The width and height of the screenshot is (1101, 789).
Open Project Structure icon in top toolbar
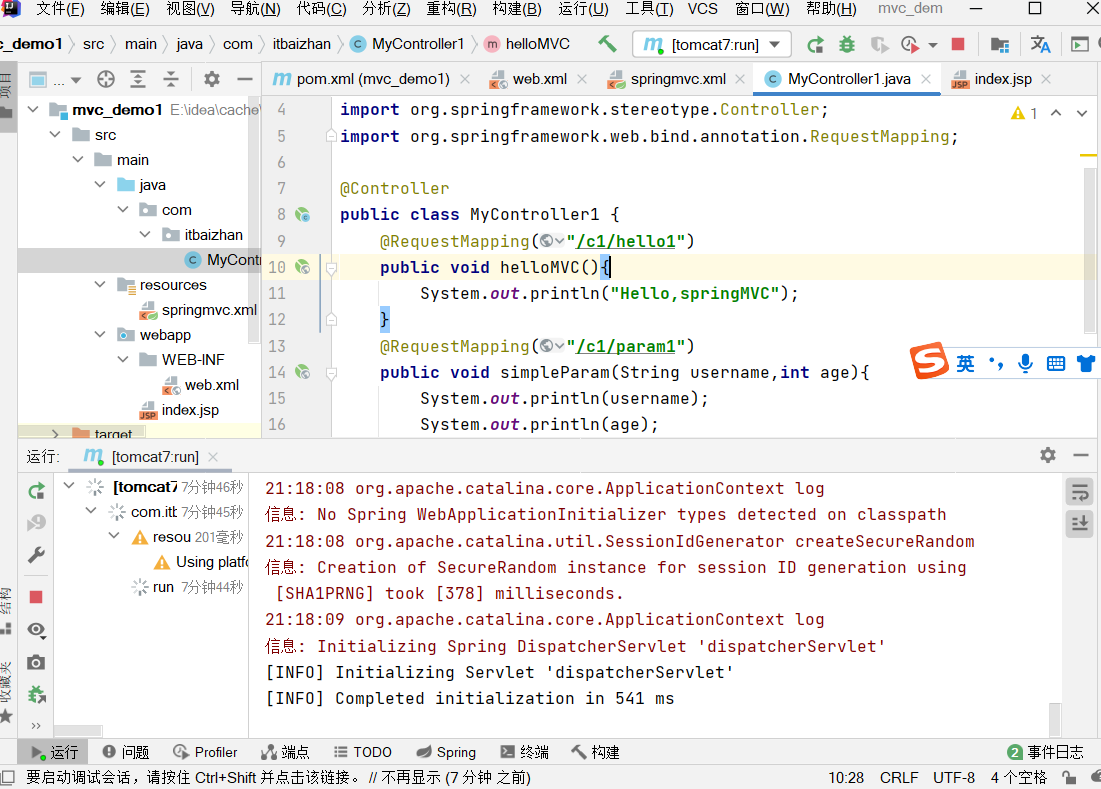coord(1000,45)
